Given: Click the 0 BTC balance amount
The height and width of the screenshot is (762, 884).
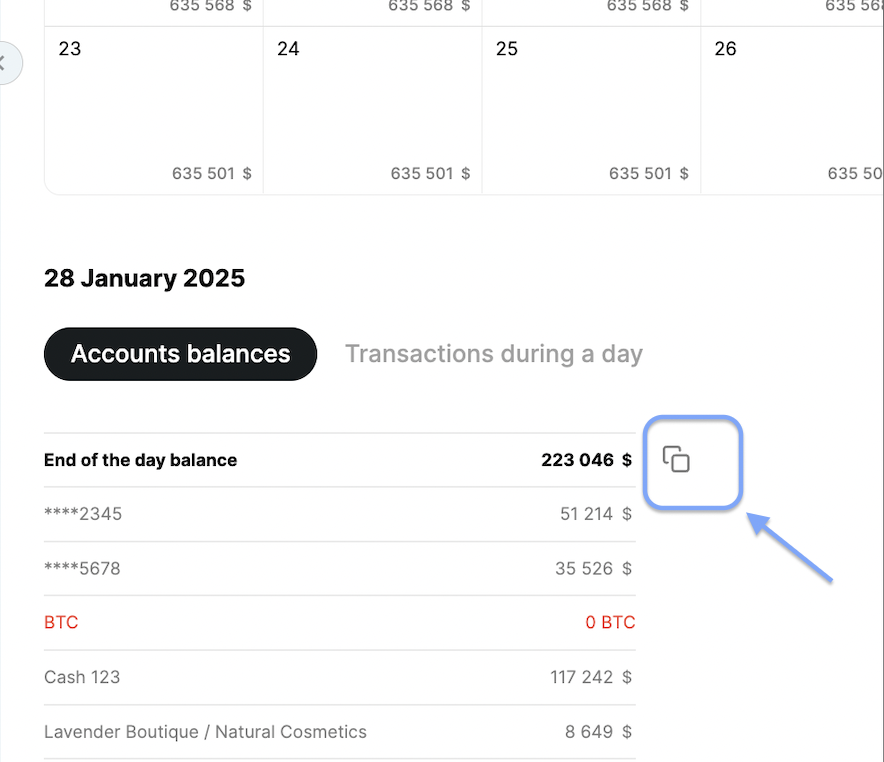Looking at the screenshot, I should pyautogui.click(x=610, y=622).
